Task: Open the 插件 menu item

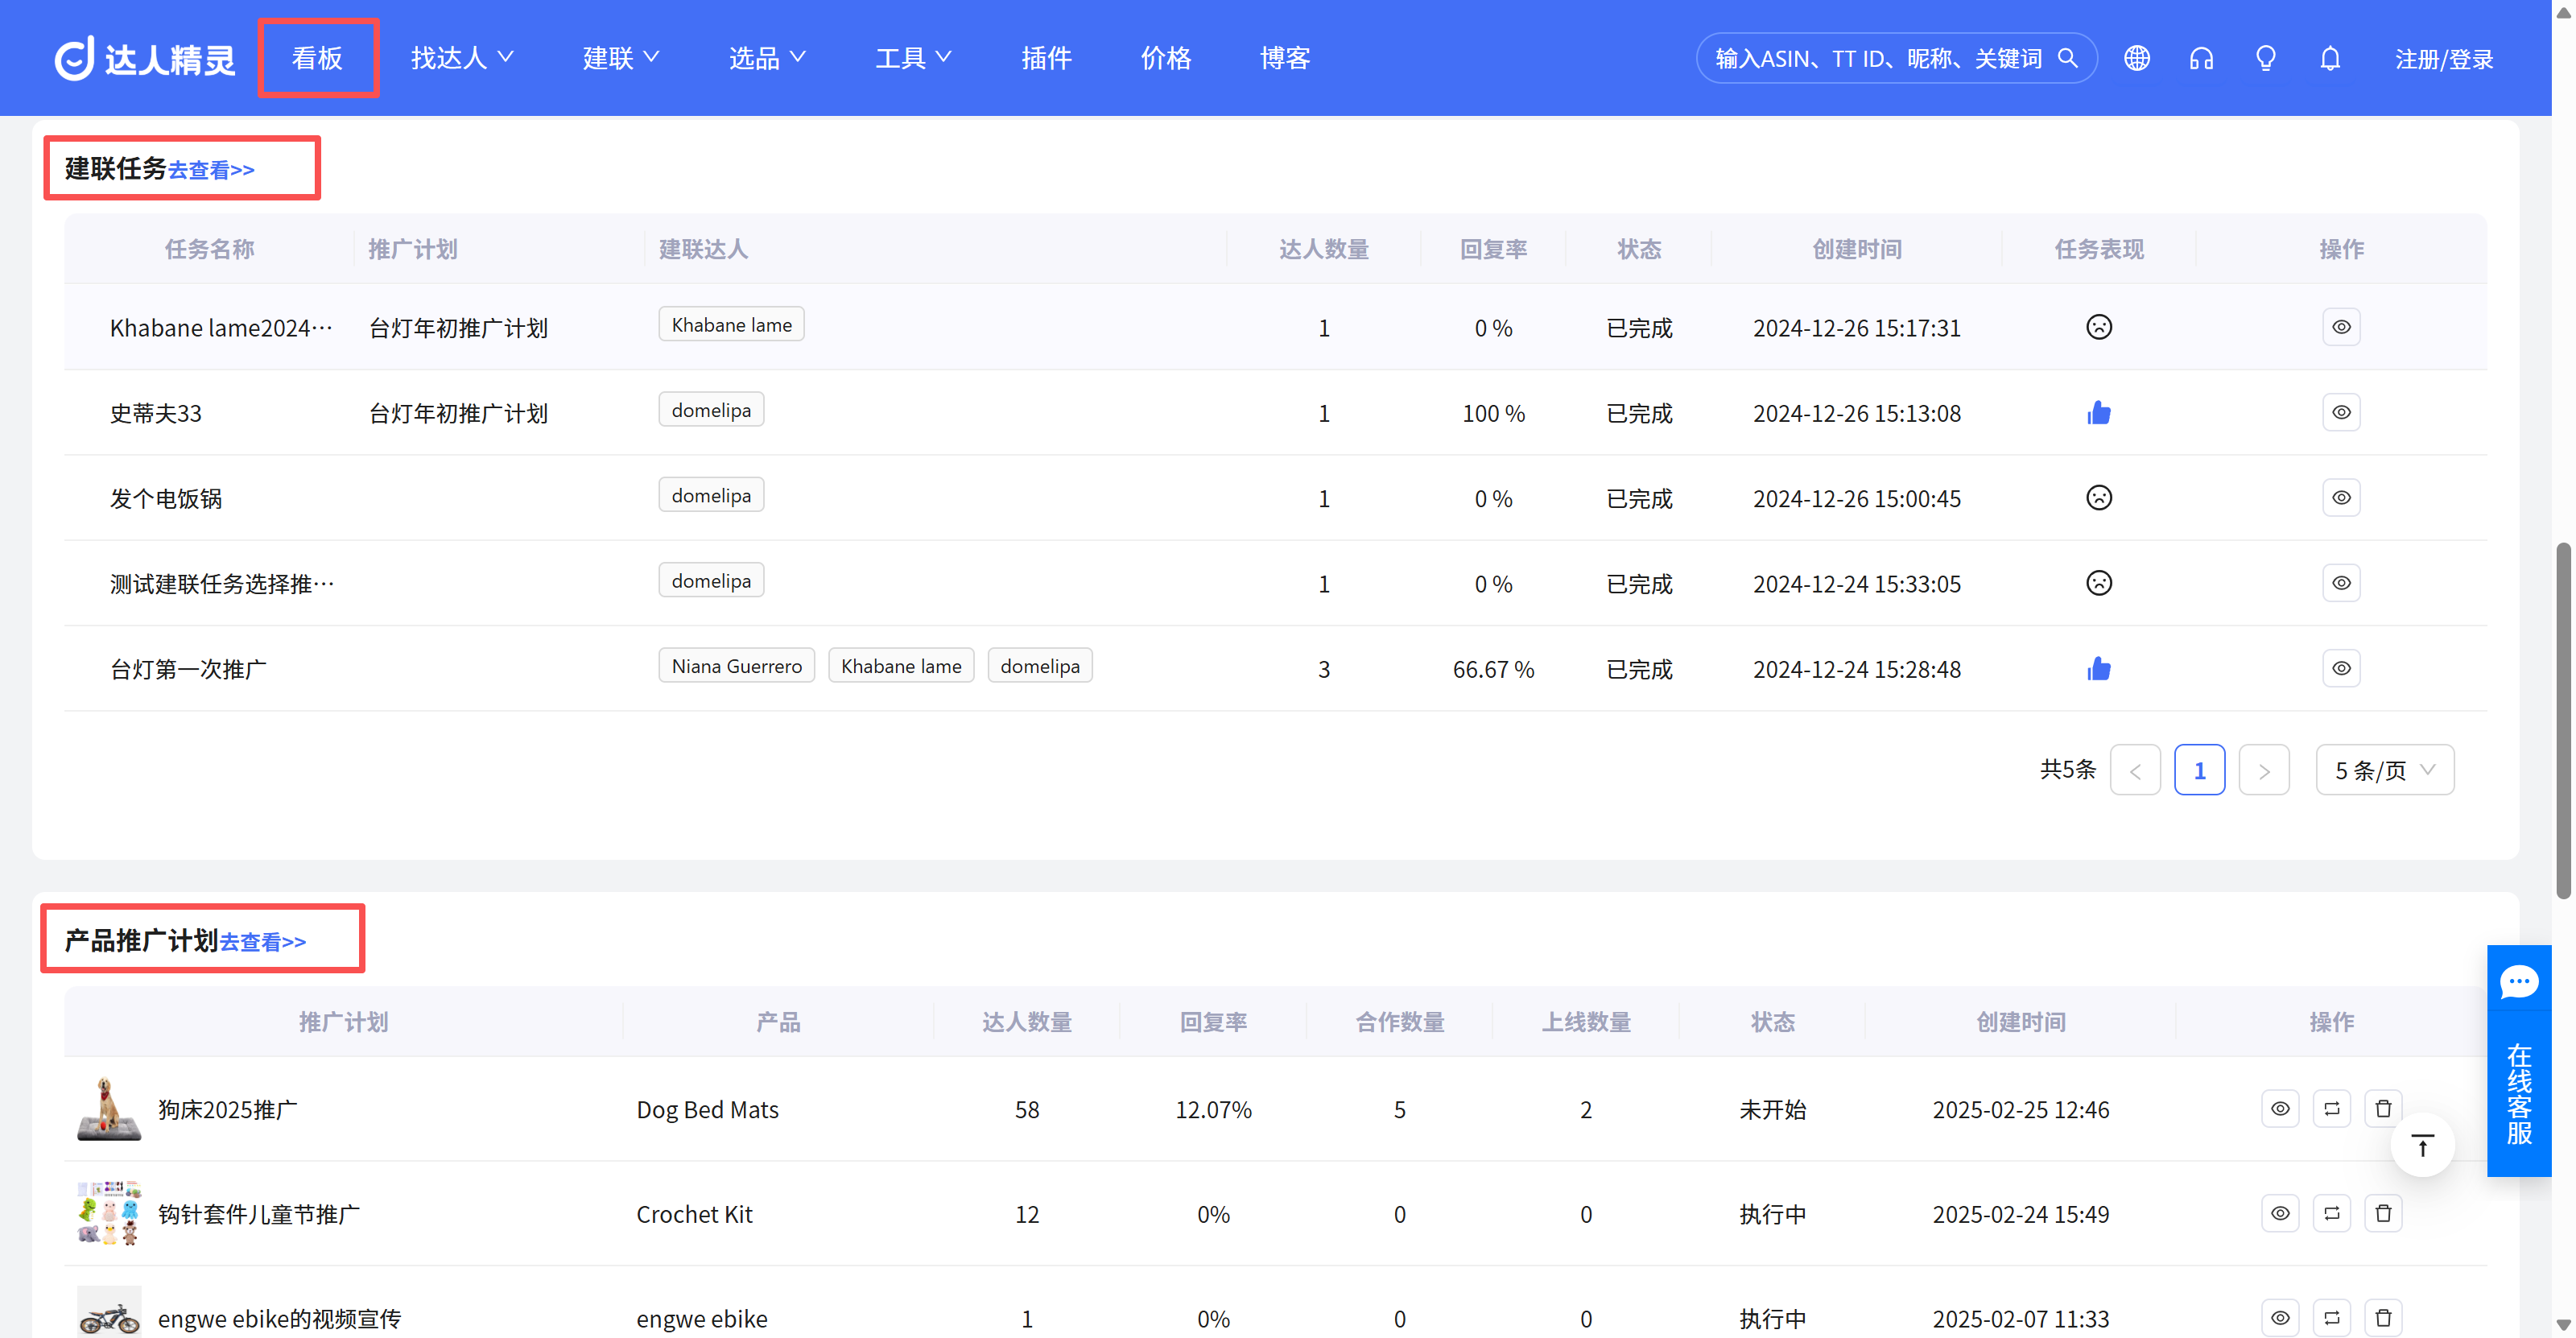Action: coord(1046,58)
